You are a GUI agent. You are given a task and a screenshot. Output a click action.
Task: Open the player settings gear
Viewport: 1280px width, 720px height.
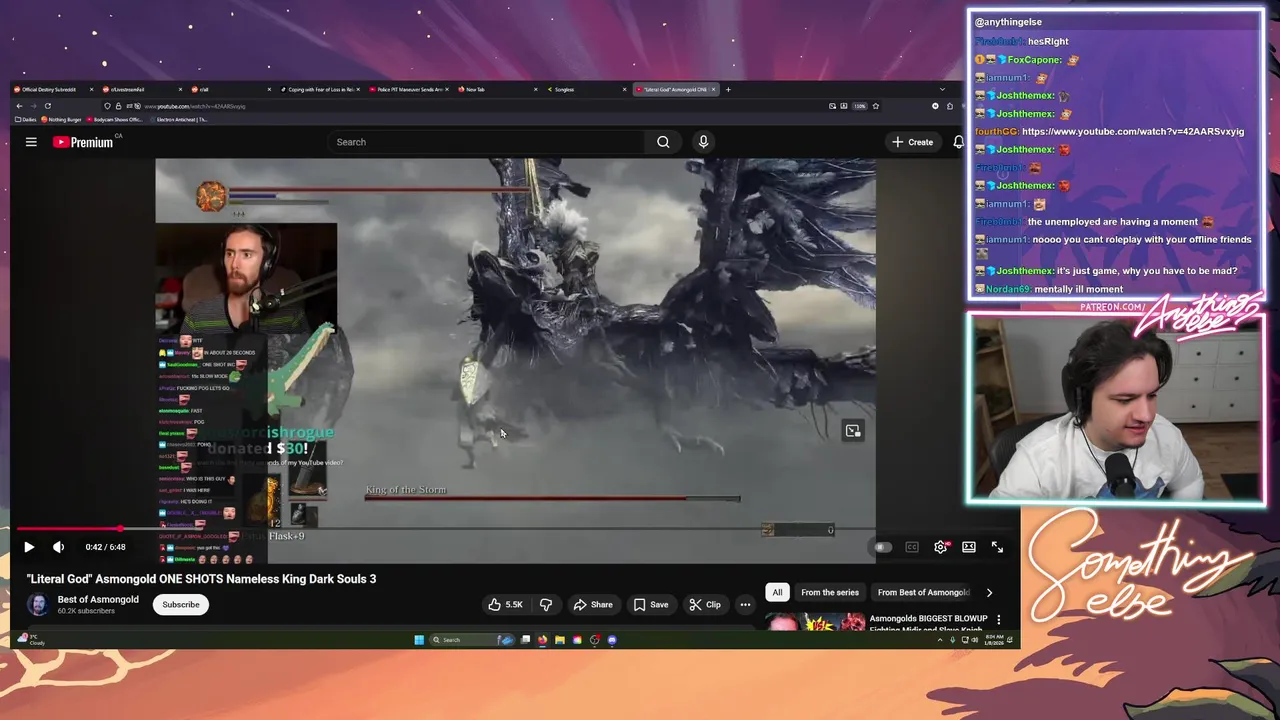(x=941, y=547)
